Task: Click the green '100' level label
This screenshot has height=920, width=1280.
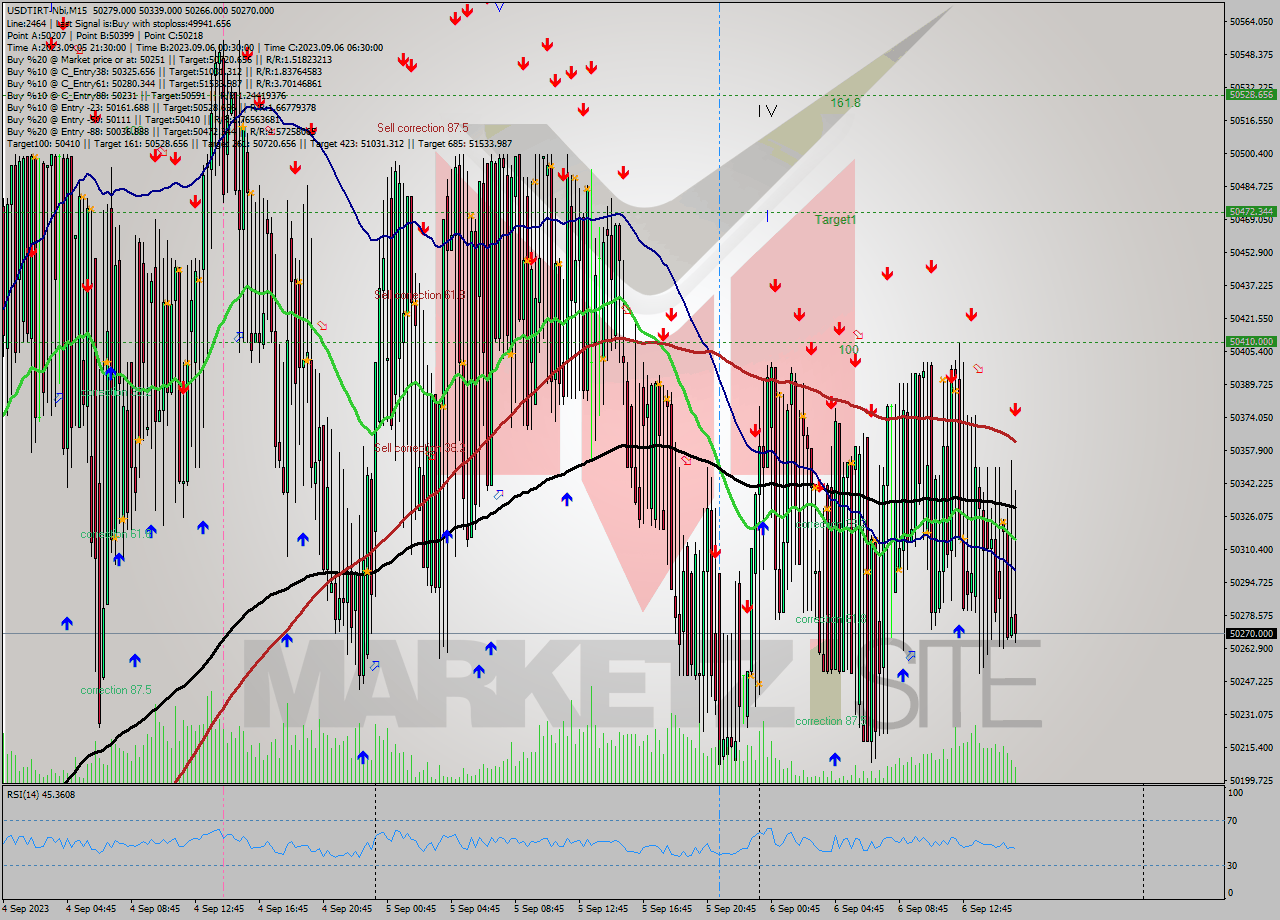Action: tap(848, 350)
